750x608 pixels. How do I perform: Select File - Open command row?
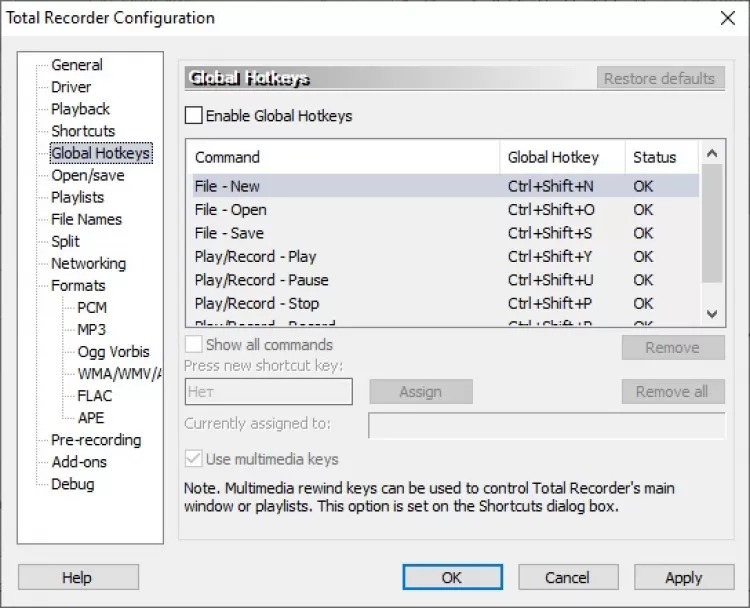point(446,210)
